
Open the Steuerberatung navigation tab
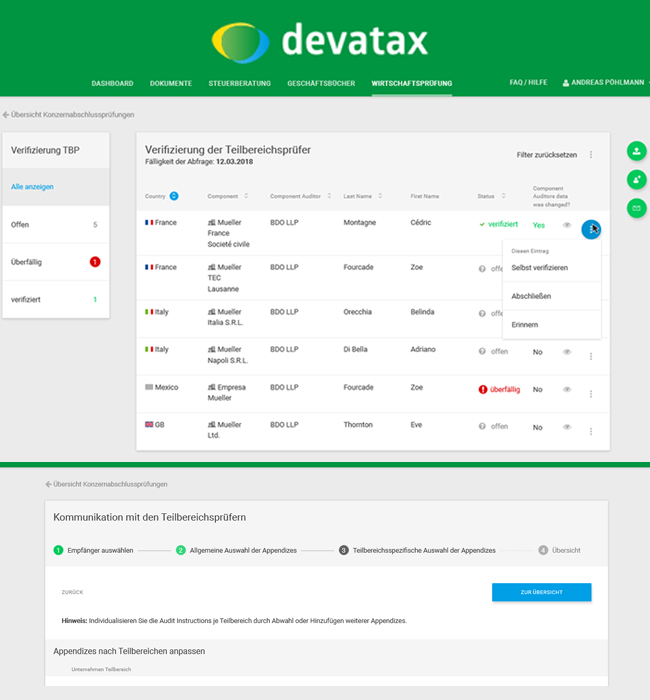(x=239, y=84)
